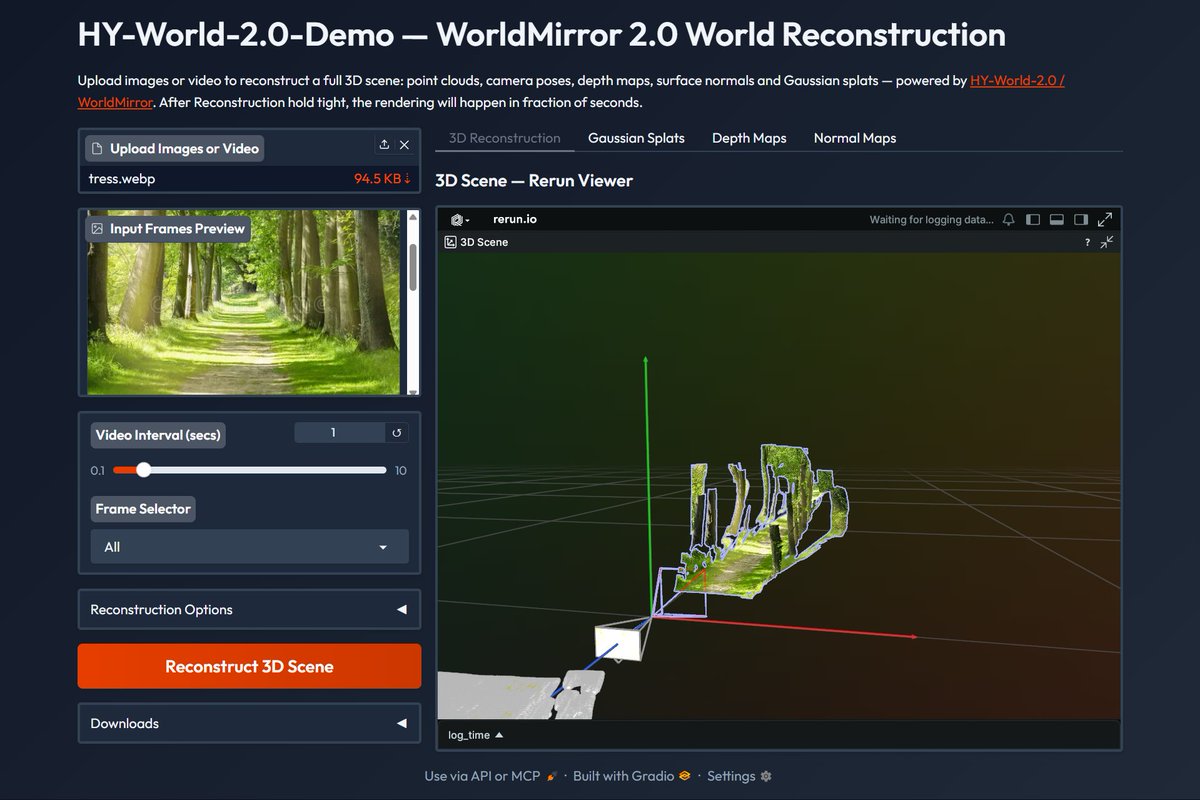Screen dimensions: 1200x800
Task: Switch to the 3D Reconstruction tab
Action: tap(505, 138)
